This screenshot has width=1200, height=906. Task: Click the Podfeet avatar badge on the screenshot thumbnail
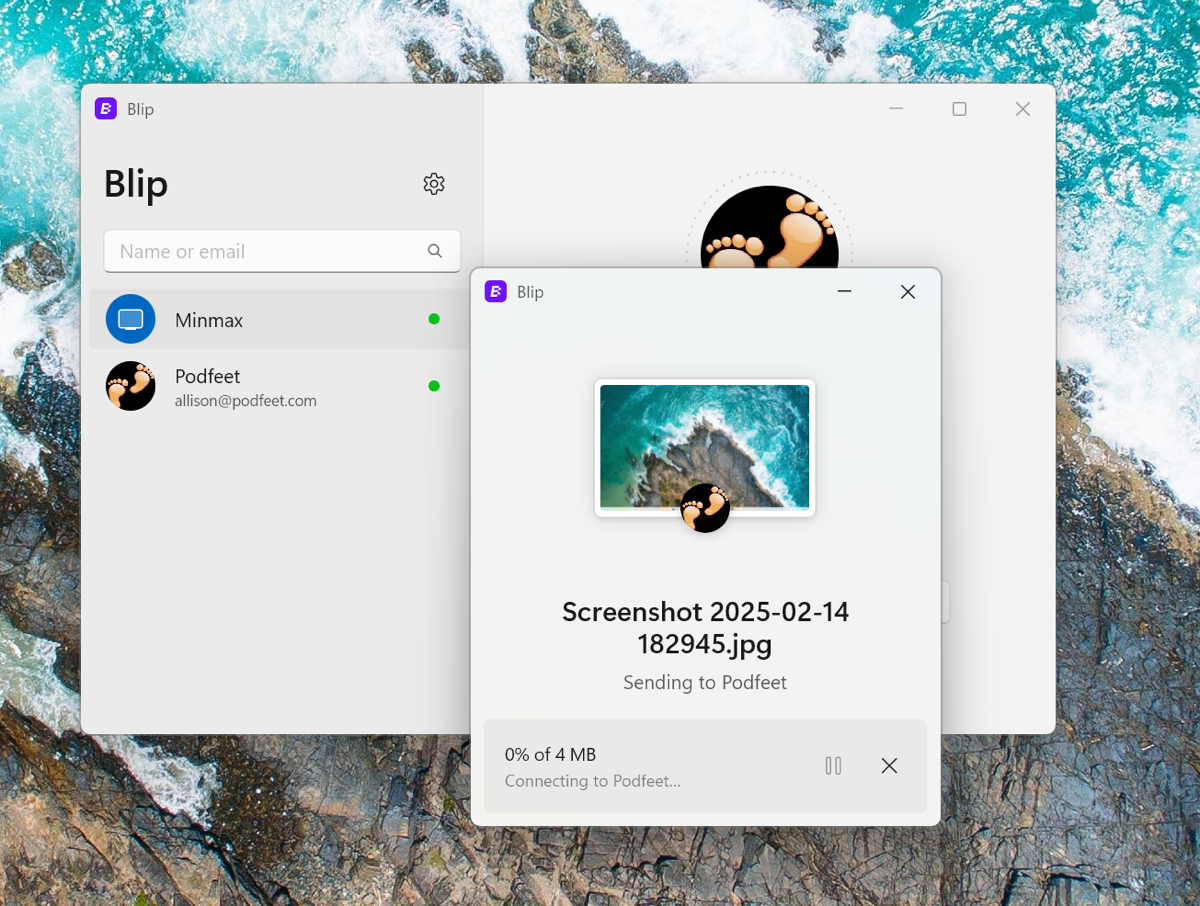click(705, 508)
